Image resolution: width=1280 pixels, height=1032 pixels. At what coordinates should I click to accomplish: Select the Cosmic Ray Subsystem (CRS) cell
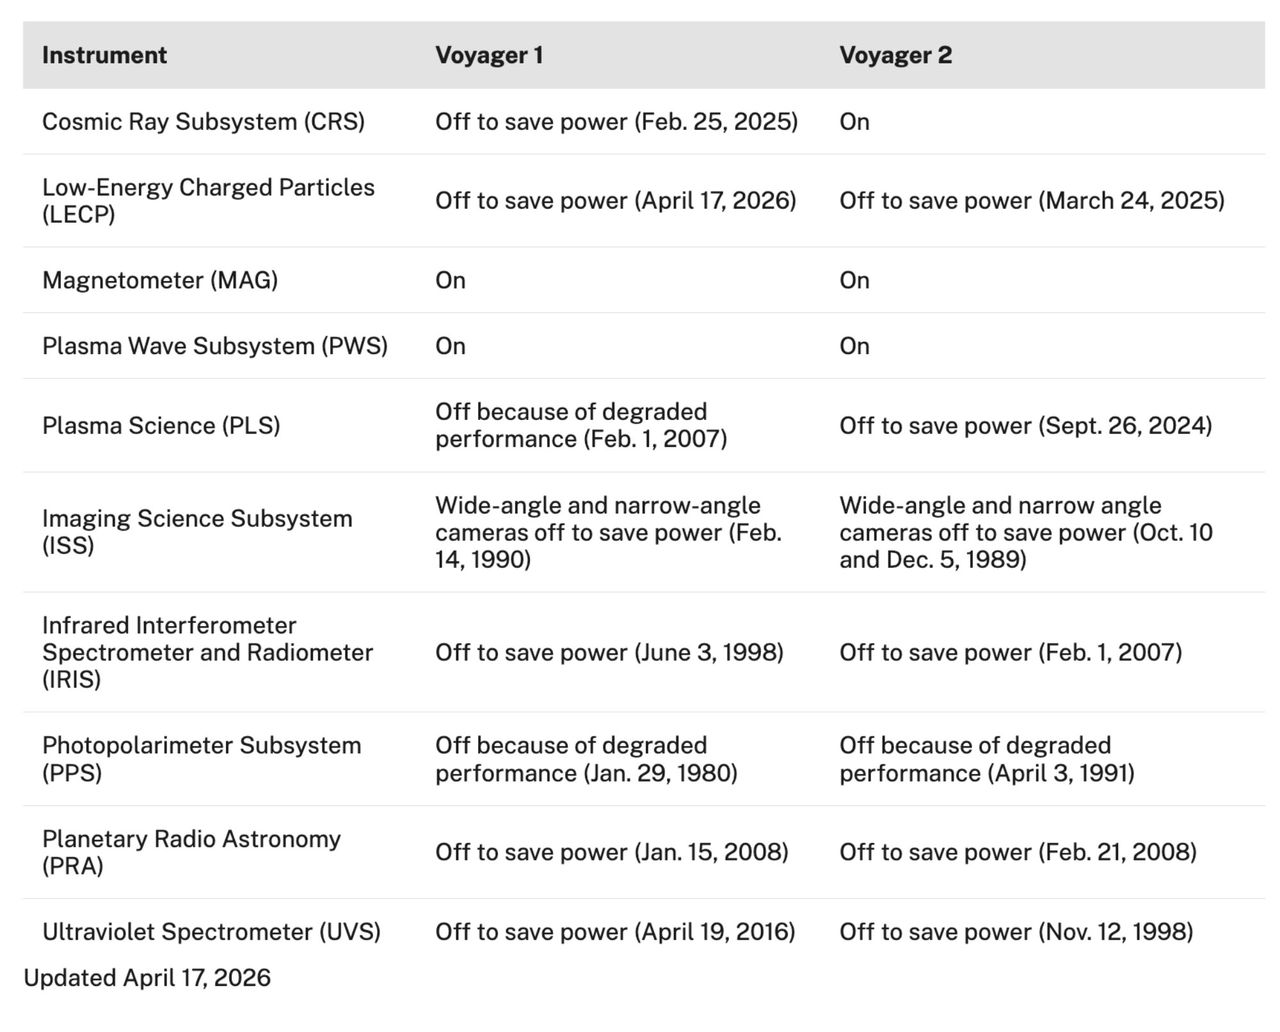(x=203, y=122)
